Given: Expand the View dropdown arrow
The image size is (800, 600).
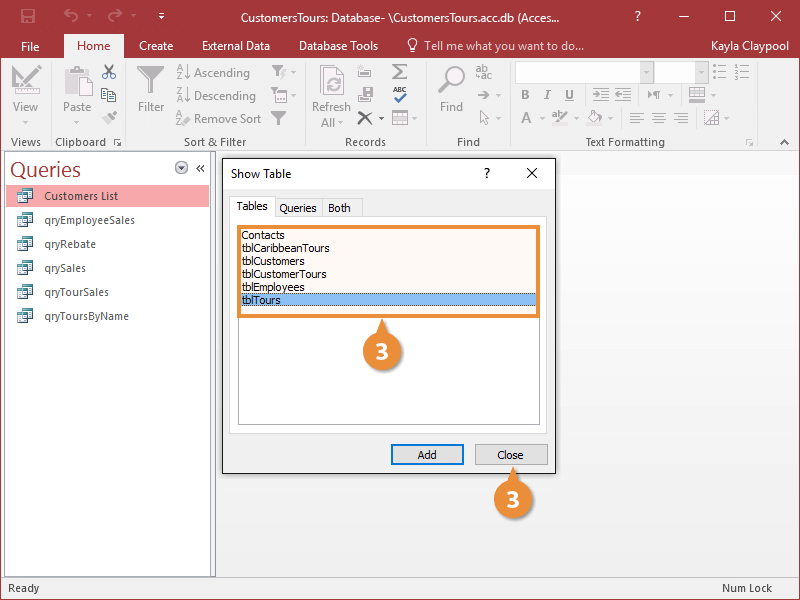Looking at the screenshot, I should pyautogui.click(x=26, y=122).
